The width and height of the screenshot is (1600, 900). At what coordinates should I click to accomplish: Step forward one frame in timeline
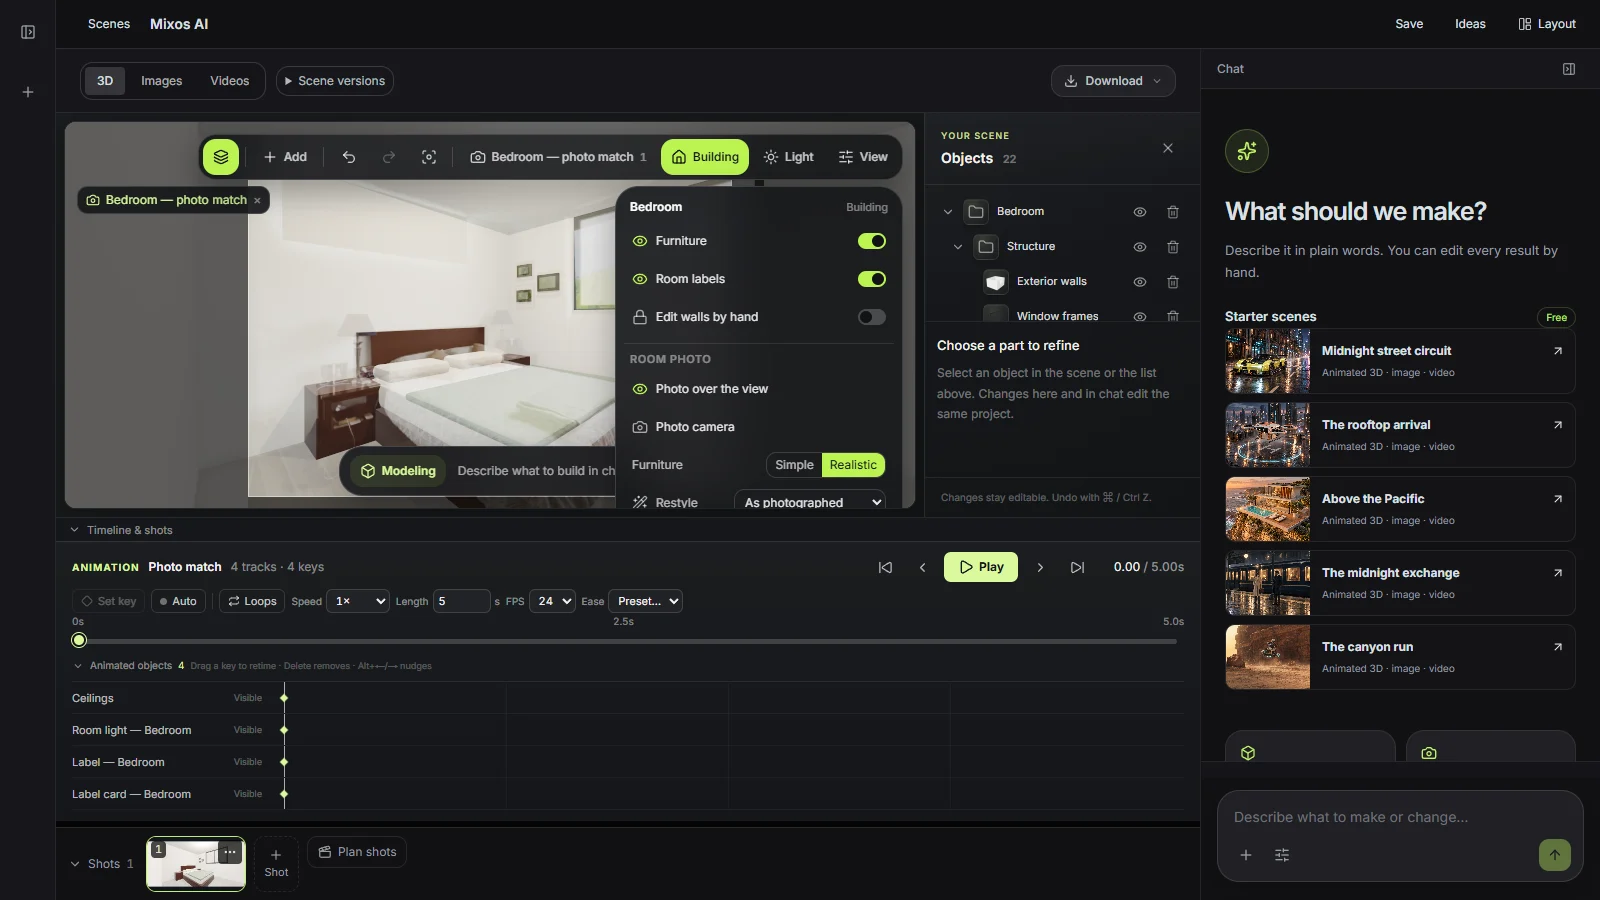pyautogui.click(x=1040, y=567)
